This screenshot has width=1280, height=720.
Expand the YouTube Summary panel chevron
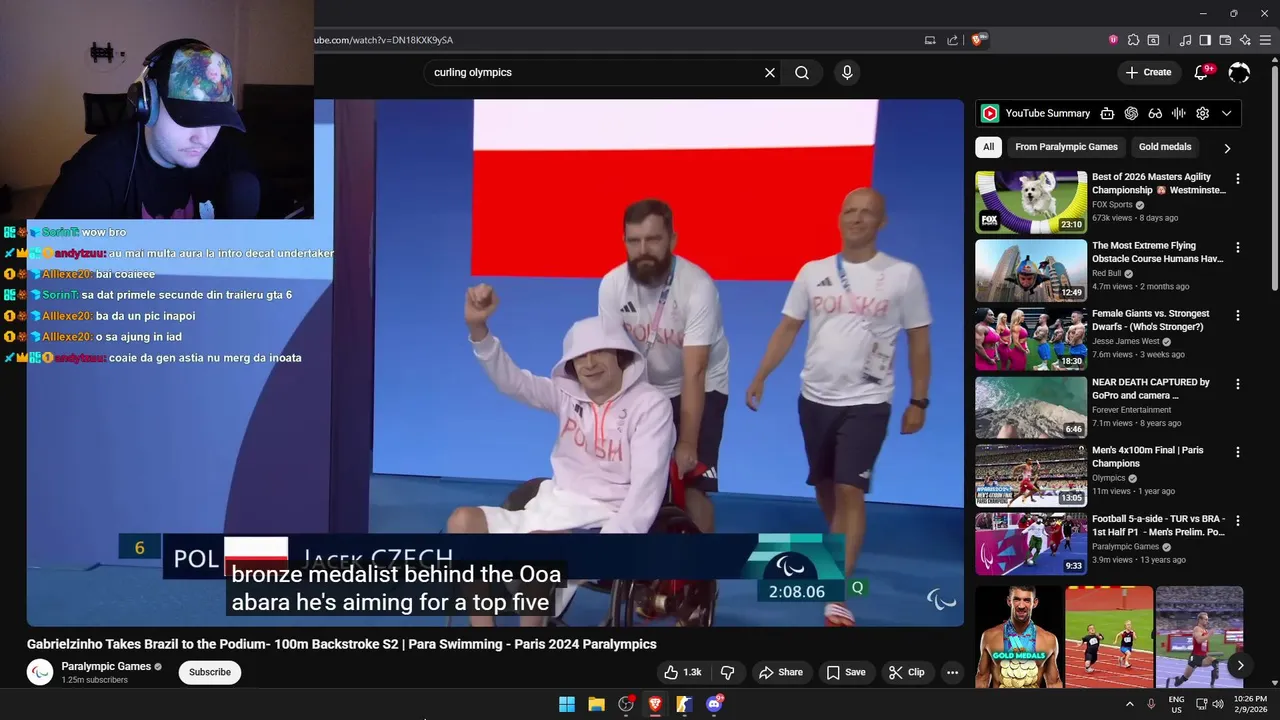pyautogui.click(x=1227, y=113)
